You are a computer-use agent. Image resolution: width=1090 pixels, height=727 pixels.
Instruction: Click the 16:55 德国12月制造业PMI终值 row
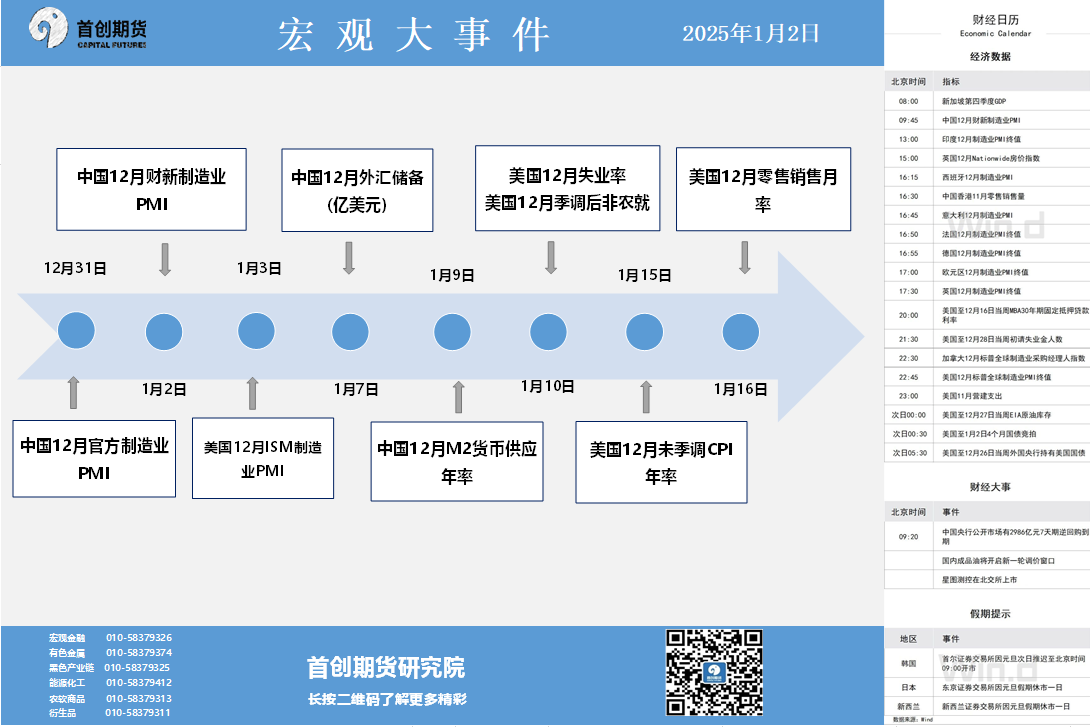[x=987, y=254]
